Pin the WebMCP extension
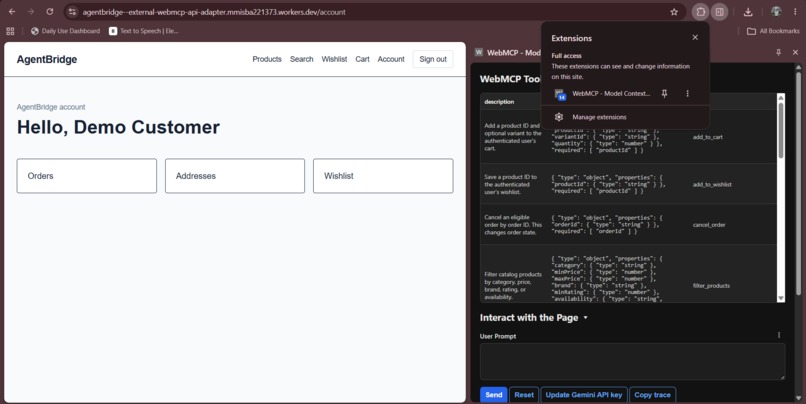 (x=664, y=94)
